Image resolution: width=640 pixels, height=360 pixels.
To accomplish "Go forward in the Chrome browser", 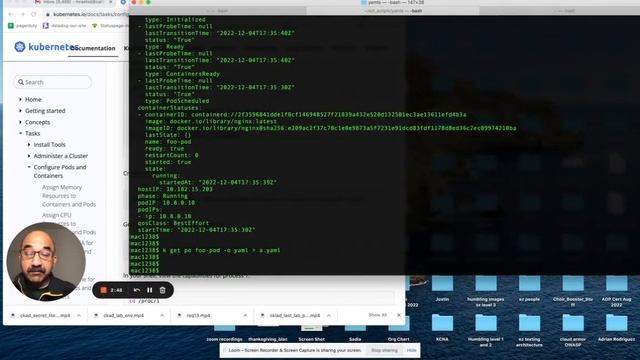I will coord(22,14).
